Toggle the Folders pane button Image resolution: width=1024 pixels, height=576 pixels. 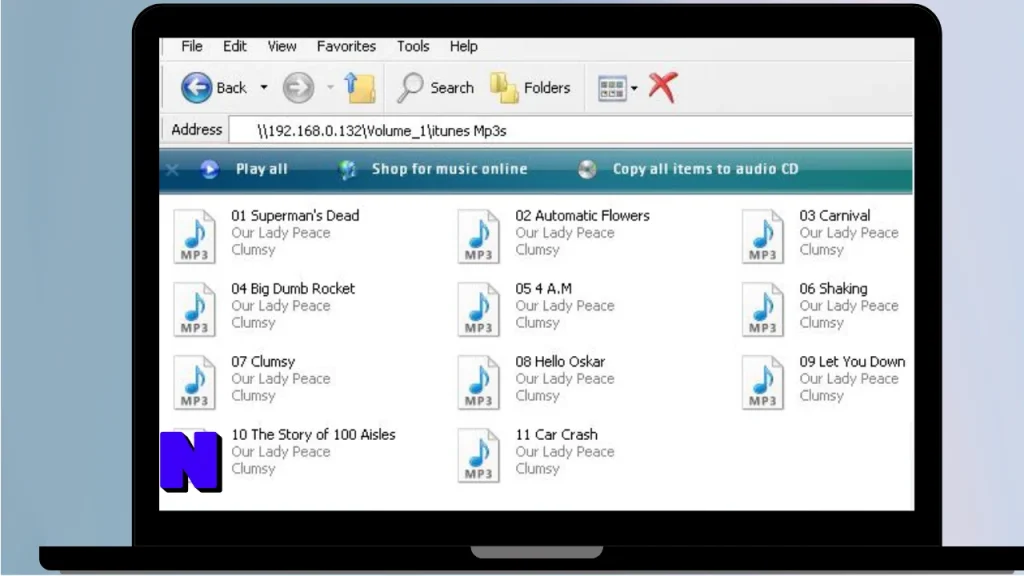coord(530,88)
